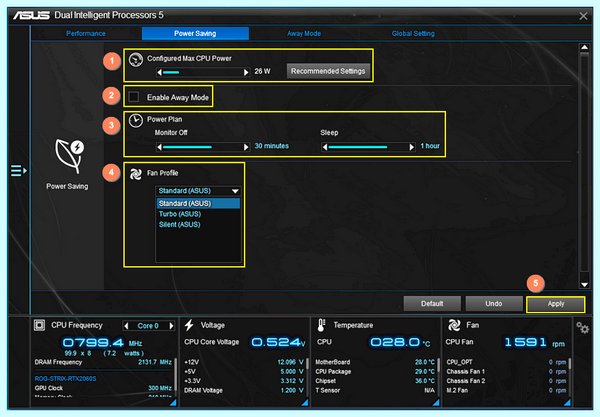Click the DRAM Voltage row
This screenshot has width=600, height=417.
point(244,391)
